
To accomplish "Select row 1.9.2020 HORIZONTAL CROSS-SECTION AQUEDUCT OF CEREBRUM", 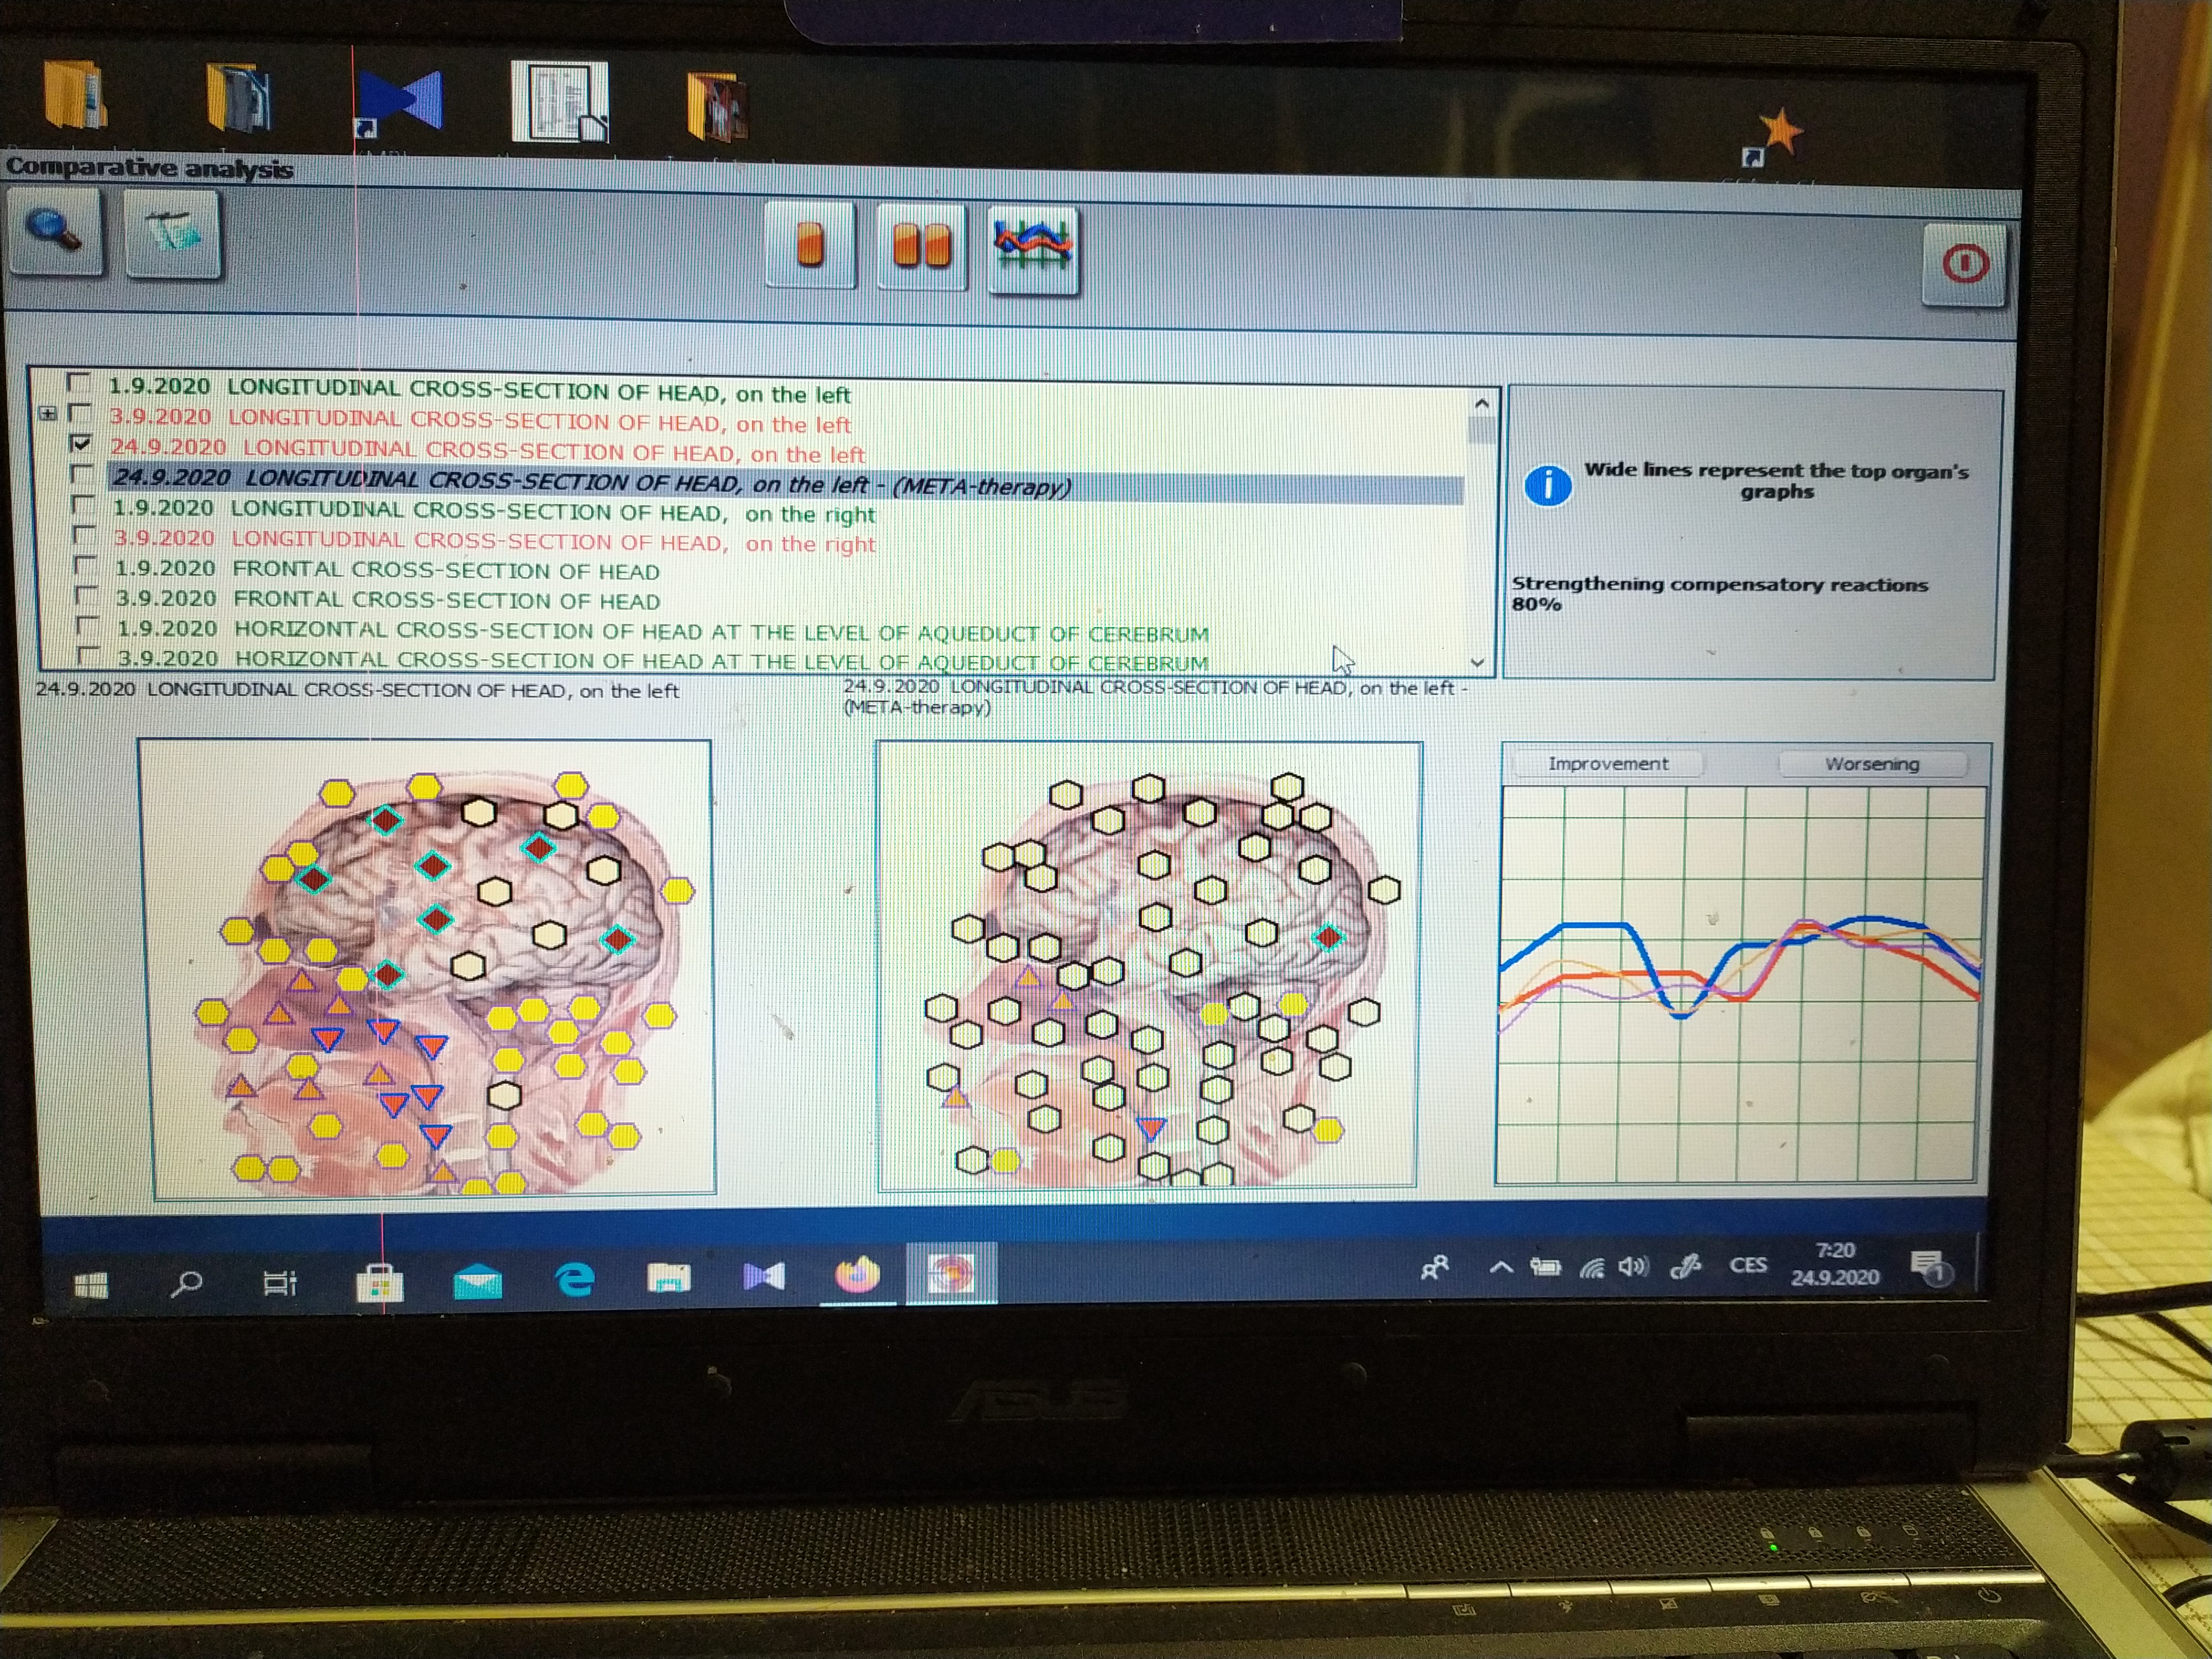I will (663, 631).
